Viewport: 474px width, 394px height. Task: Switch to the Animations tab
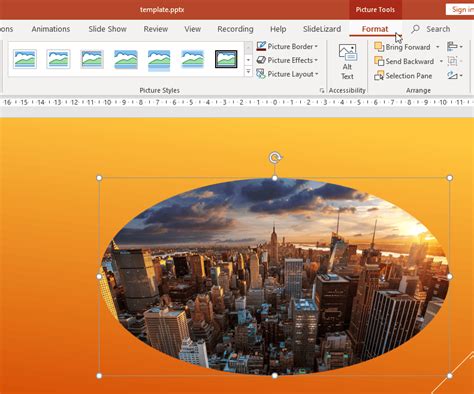(x=51, y=29)
